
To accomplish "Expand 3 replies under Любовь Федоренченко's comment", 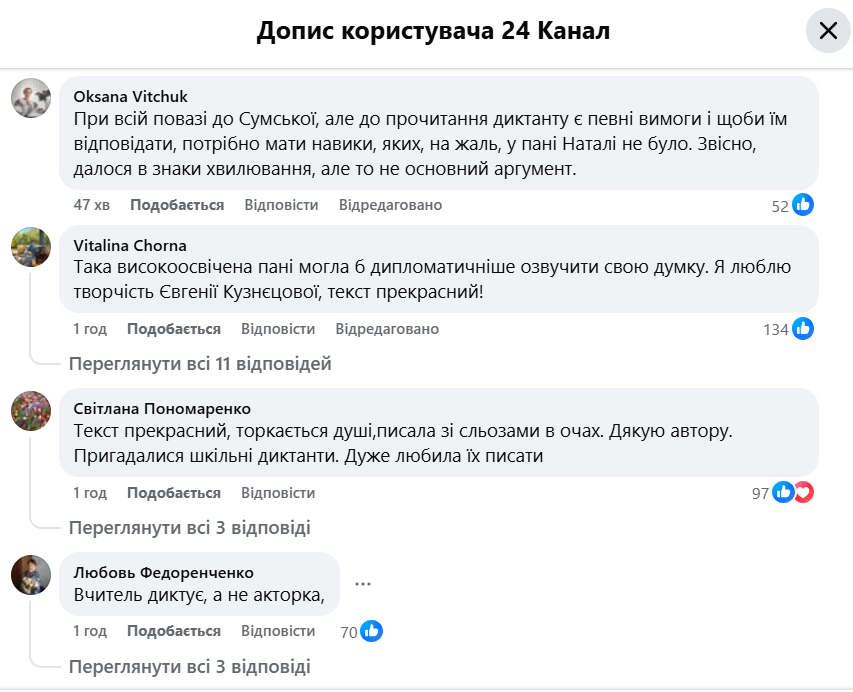I will 189,666.
